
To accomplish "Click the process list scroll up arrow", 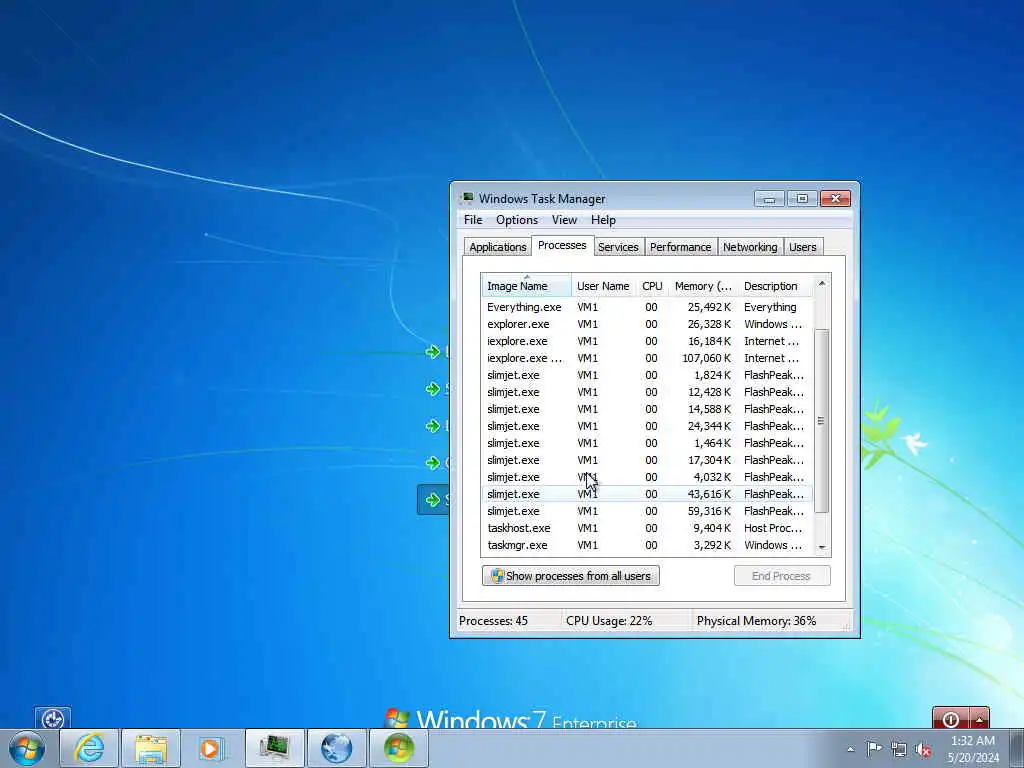I will (822, 283).
